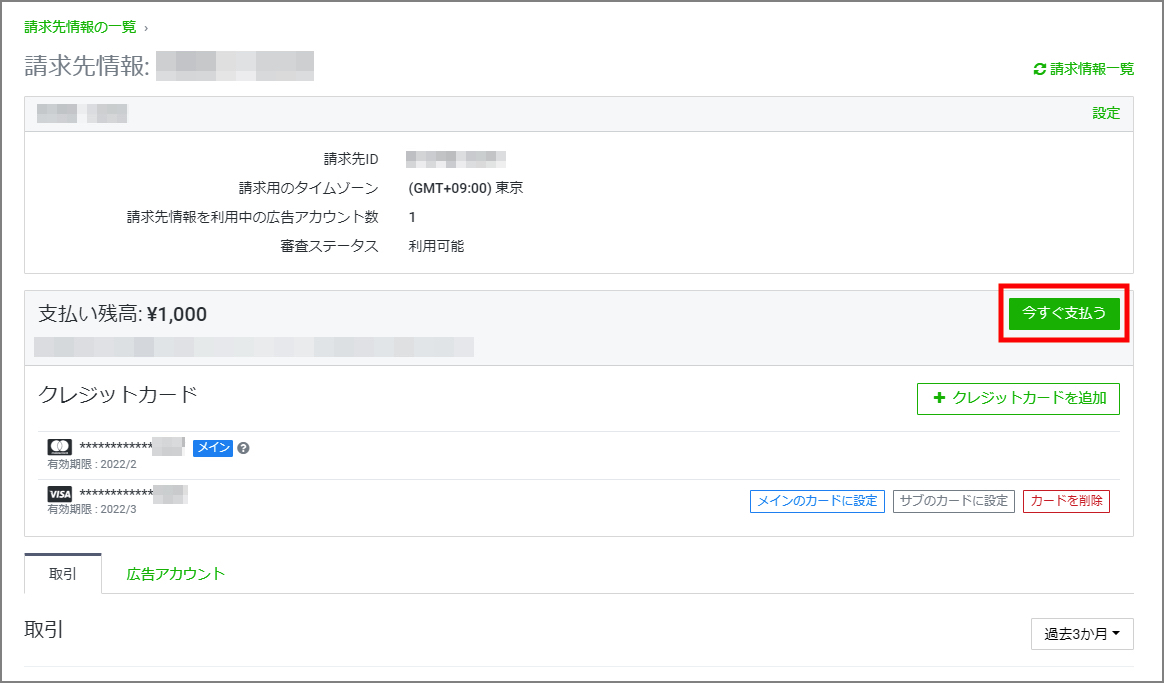The height and width of the screenshot is (683, 1164).
Task: Select the 取引 tab
Action: 63,574
